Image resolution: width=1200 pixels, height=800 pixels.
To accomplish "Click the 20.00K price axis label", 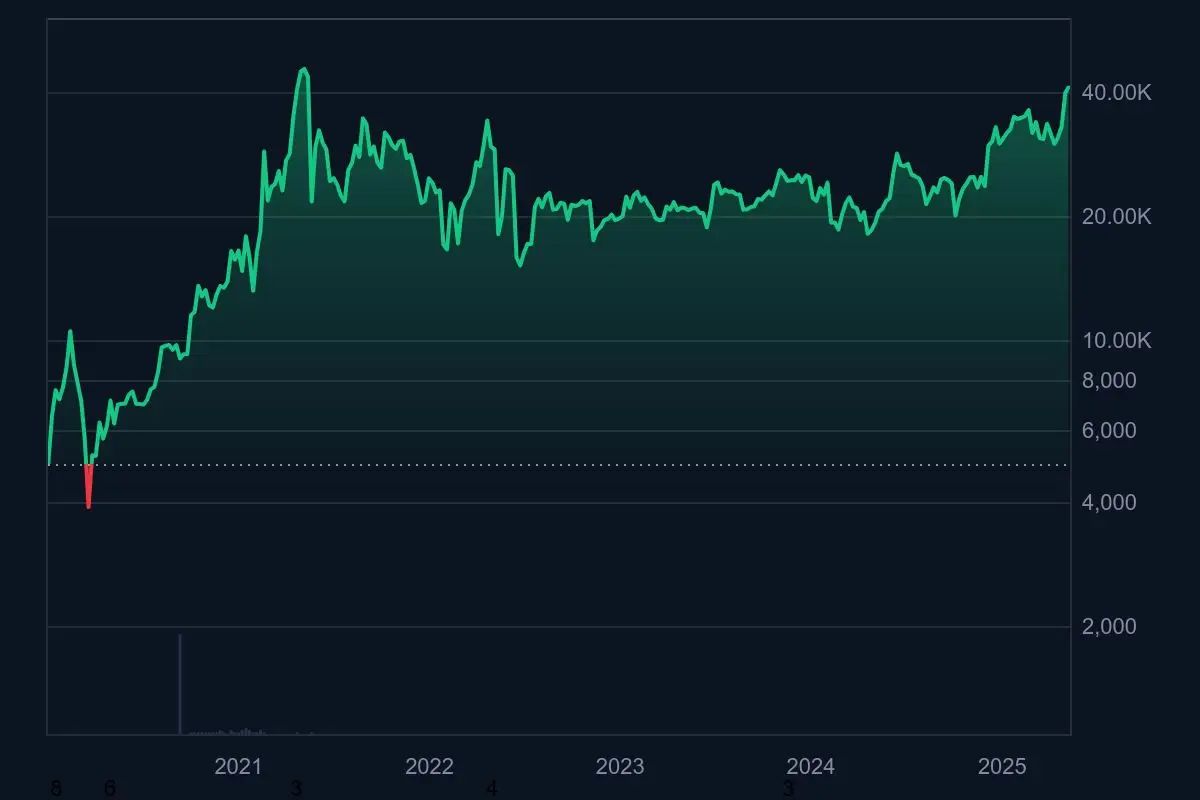I will 1117,217.
